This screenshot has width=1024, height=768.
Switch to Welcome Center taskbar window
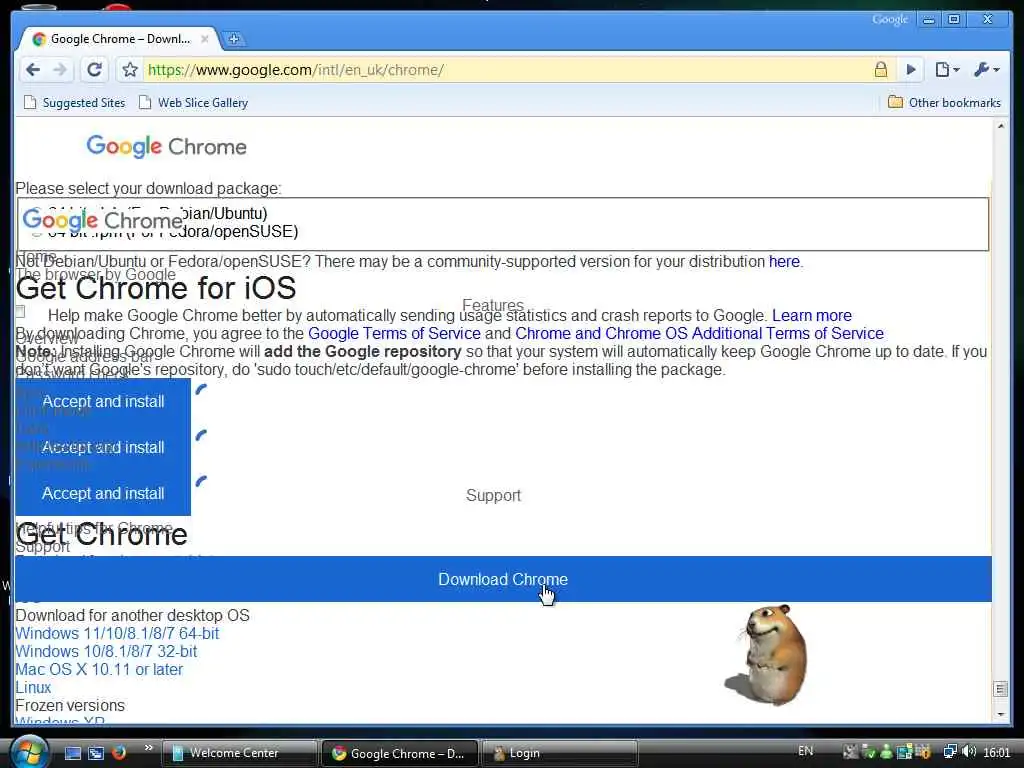[x=238, y=753]
